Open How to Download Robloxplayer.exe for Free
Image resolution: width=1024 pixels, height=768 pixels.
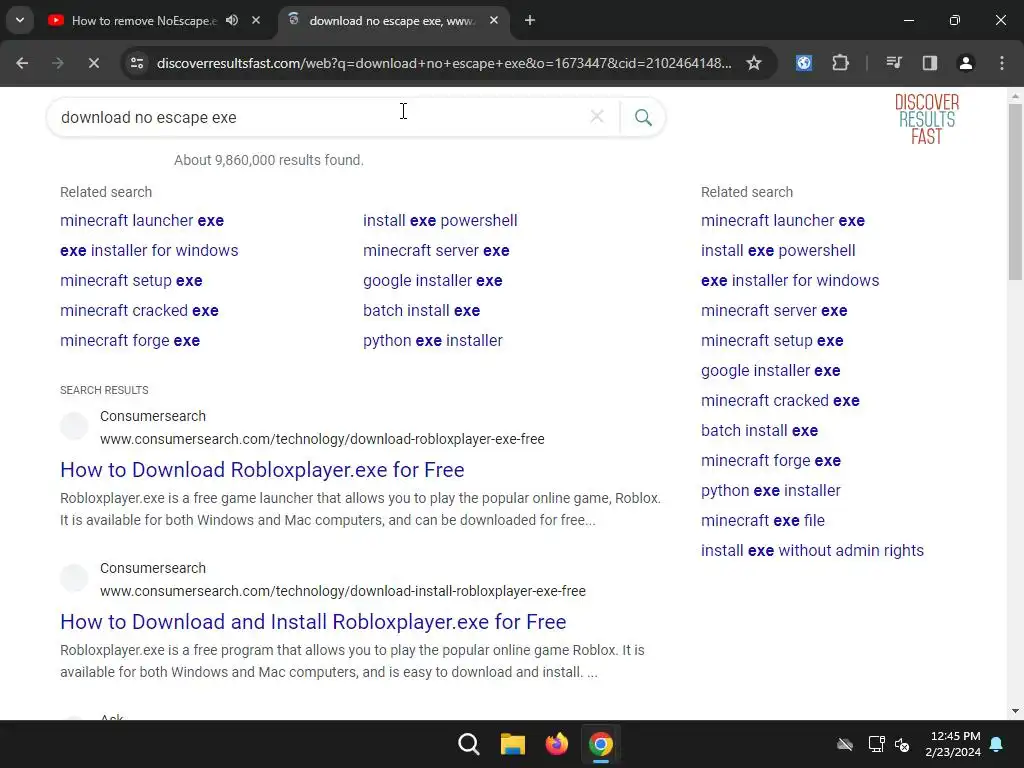click(262, 470)
